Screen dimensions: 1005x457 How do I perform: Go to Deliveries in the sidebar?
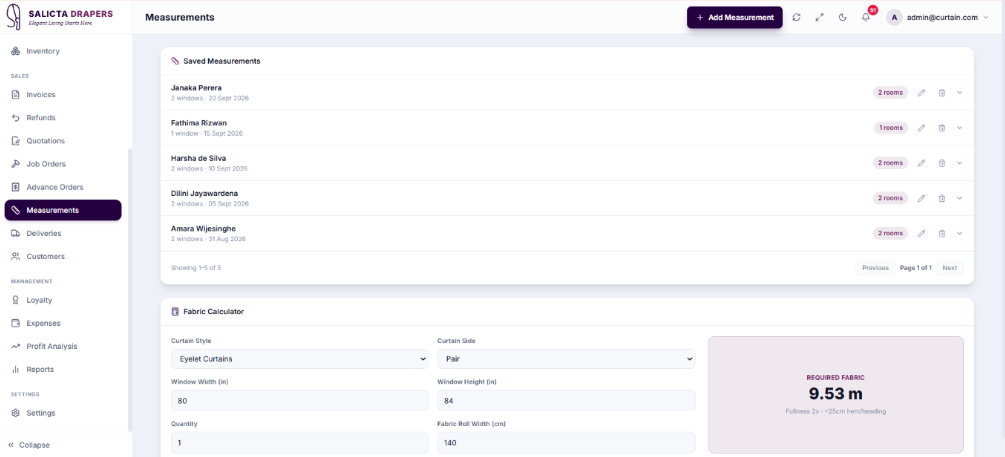(63, 233)
